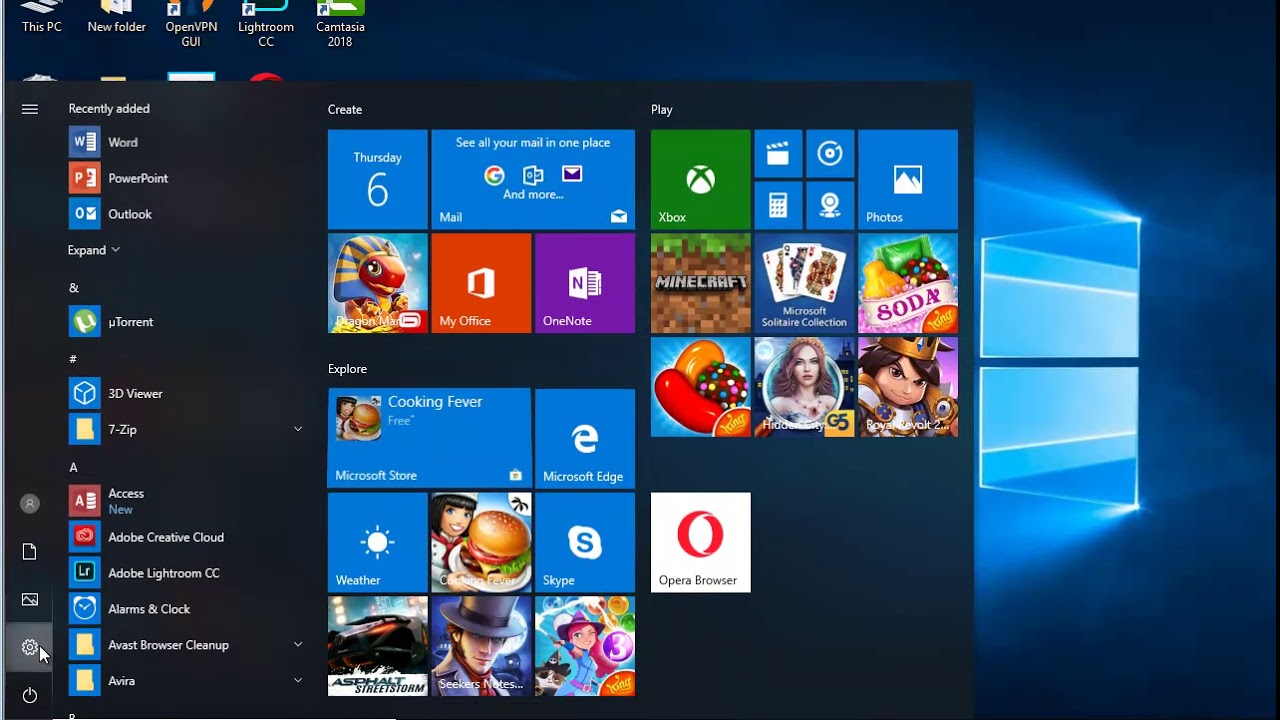Select the New folder desktop icon

pos(116,16)
